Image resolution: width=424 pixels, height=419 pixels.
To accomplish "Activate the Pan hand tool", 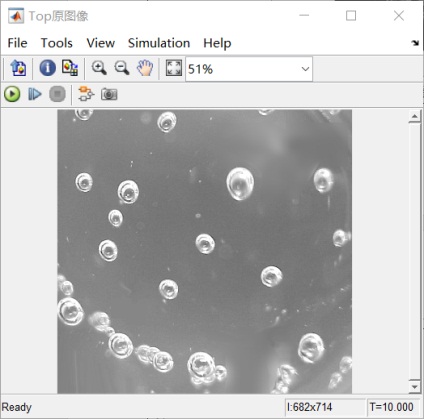I will pyautogui.click(x=145, y=68).
